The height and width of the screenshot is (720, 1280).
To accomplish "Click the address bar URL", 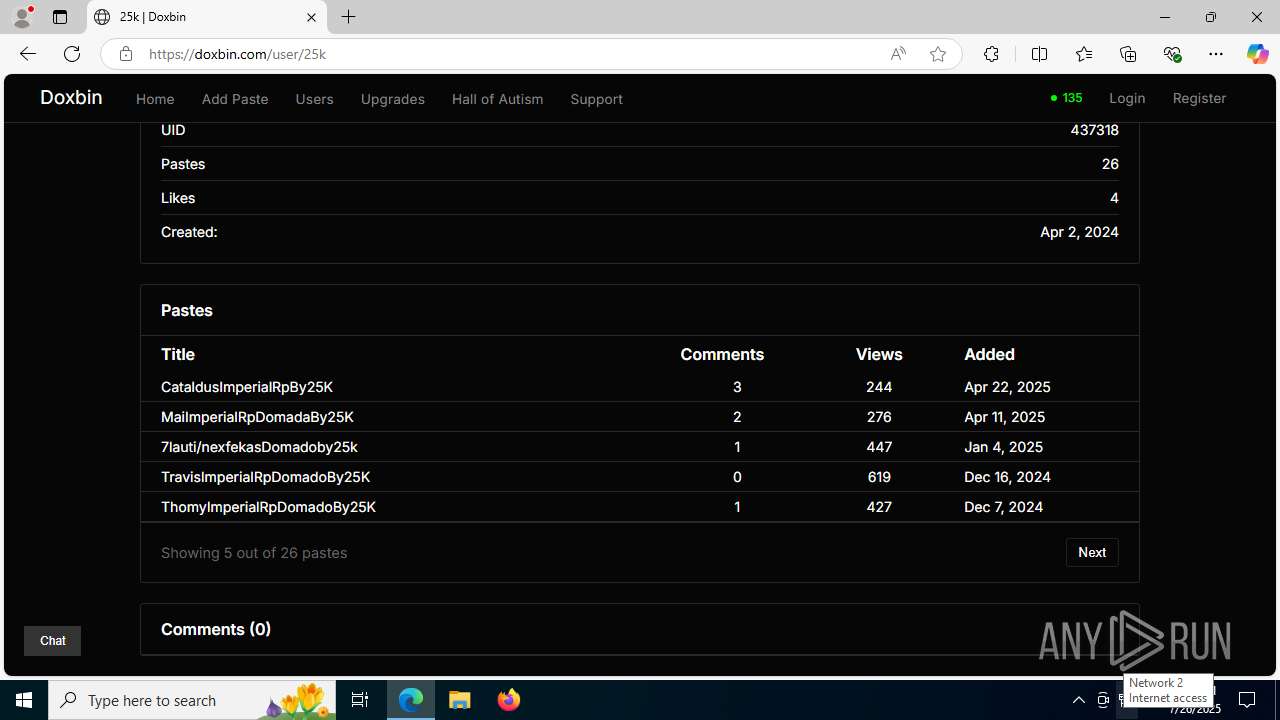I will coord(237,54).
